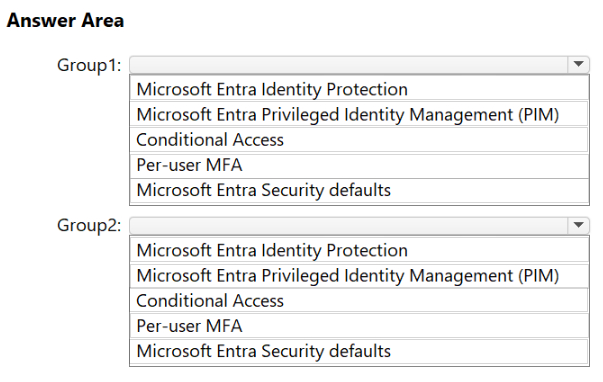This screenshot has height=382, width=603.
Task: Select Conditional Access under Group1
Action: coord(359,139)
